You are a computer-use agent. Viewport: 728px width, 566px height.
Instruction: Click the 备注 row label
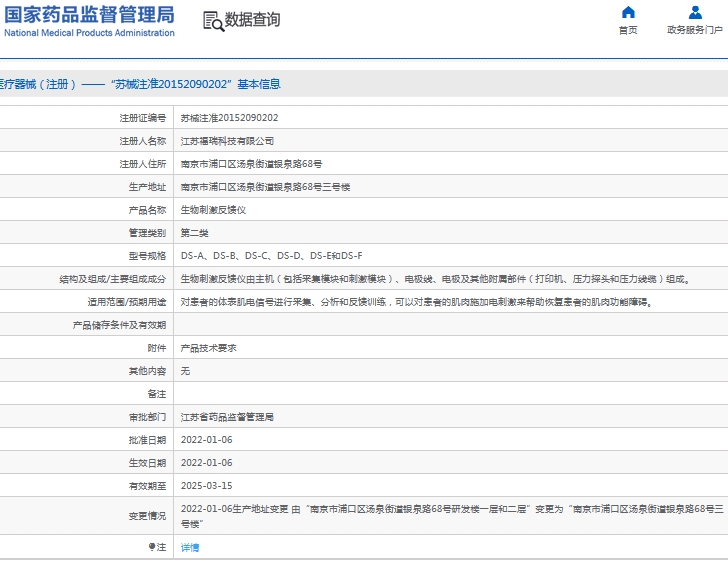point(156,394)
